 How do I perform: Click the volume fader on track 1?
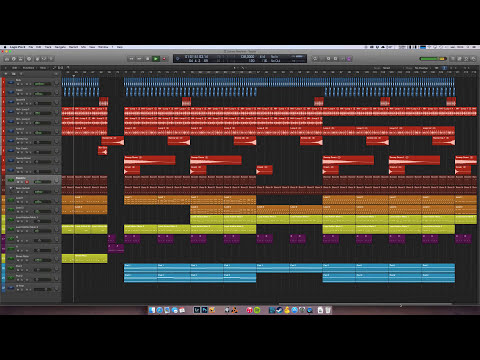[x=43, y=84]
